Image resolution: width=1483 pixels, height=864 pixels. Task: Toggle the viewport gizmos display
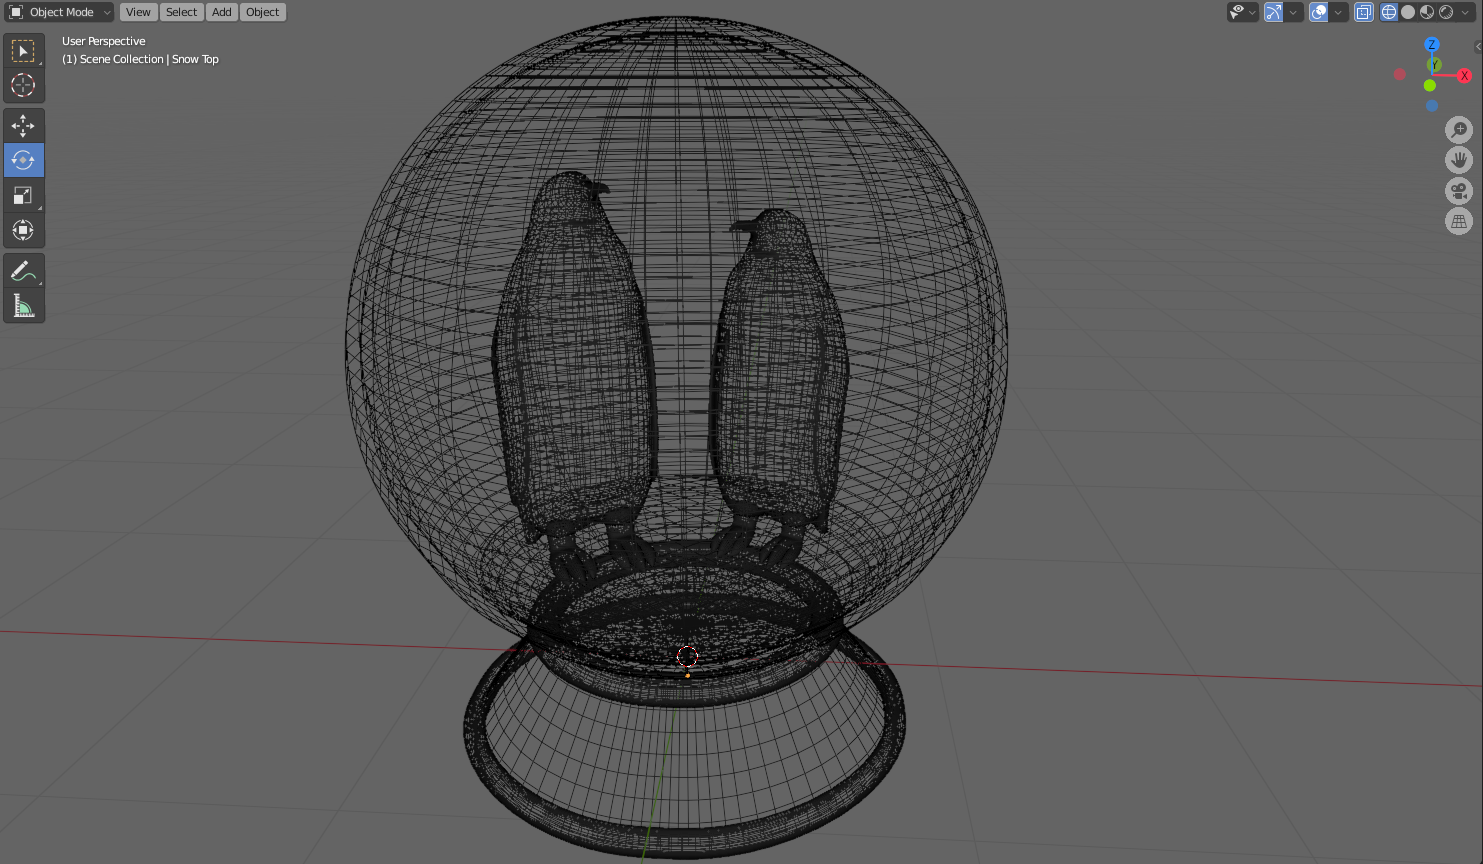pos(1273,12)
